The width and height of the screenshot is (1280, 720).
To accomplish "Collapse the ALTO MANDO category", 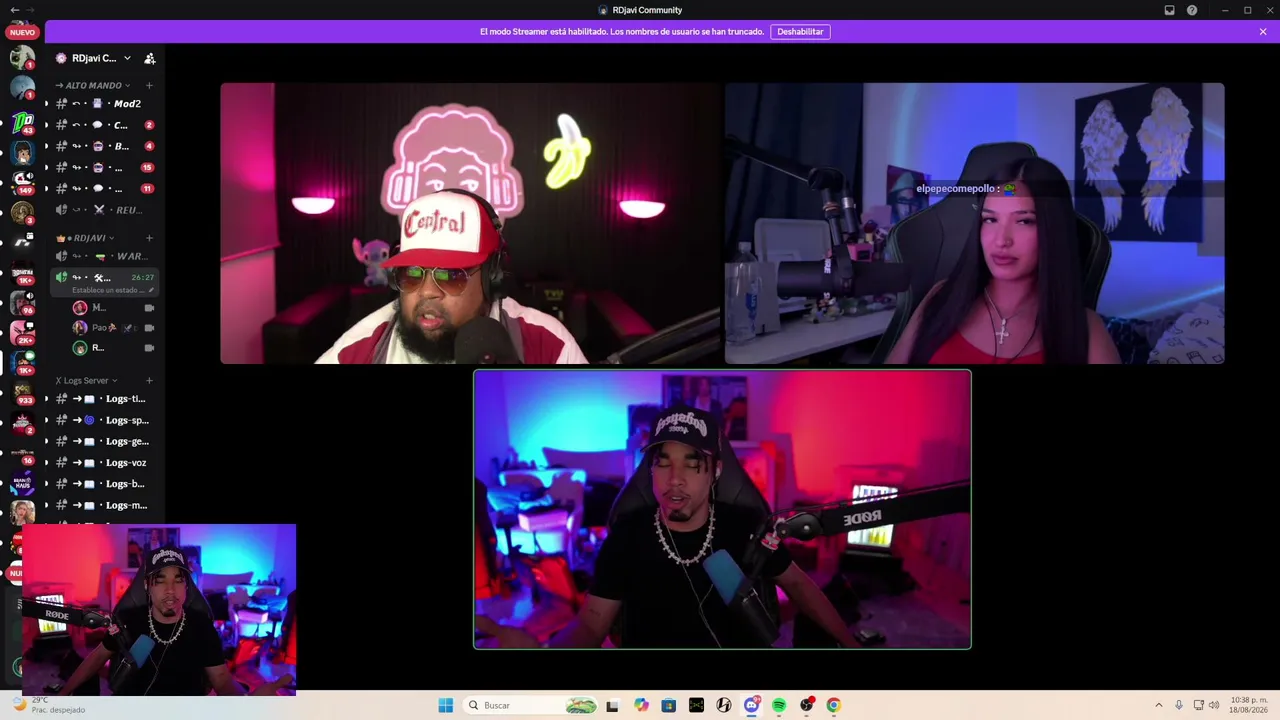I will point(92,85).
